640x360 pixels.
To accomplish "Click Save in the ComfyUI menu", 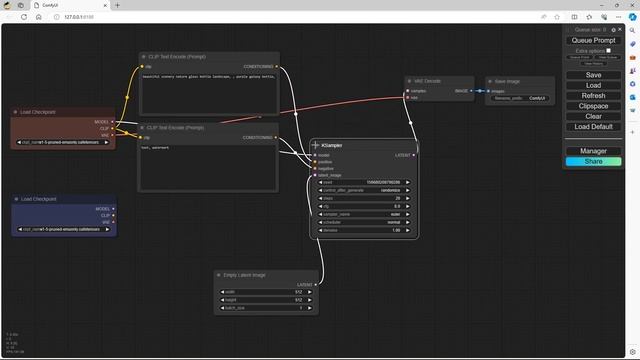I will click(x=593, y=75).
